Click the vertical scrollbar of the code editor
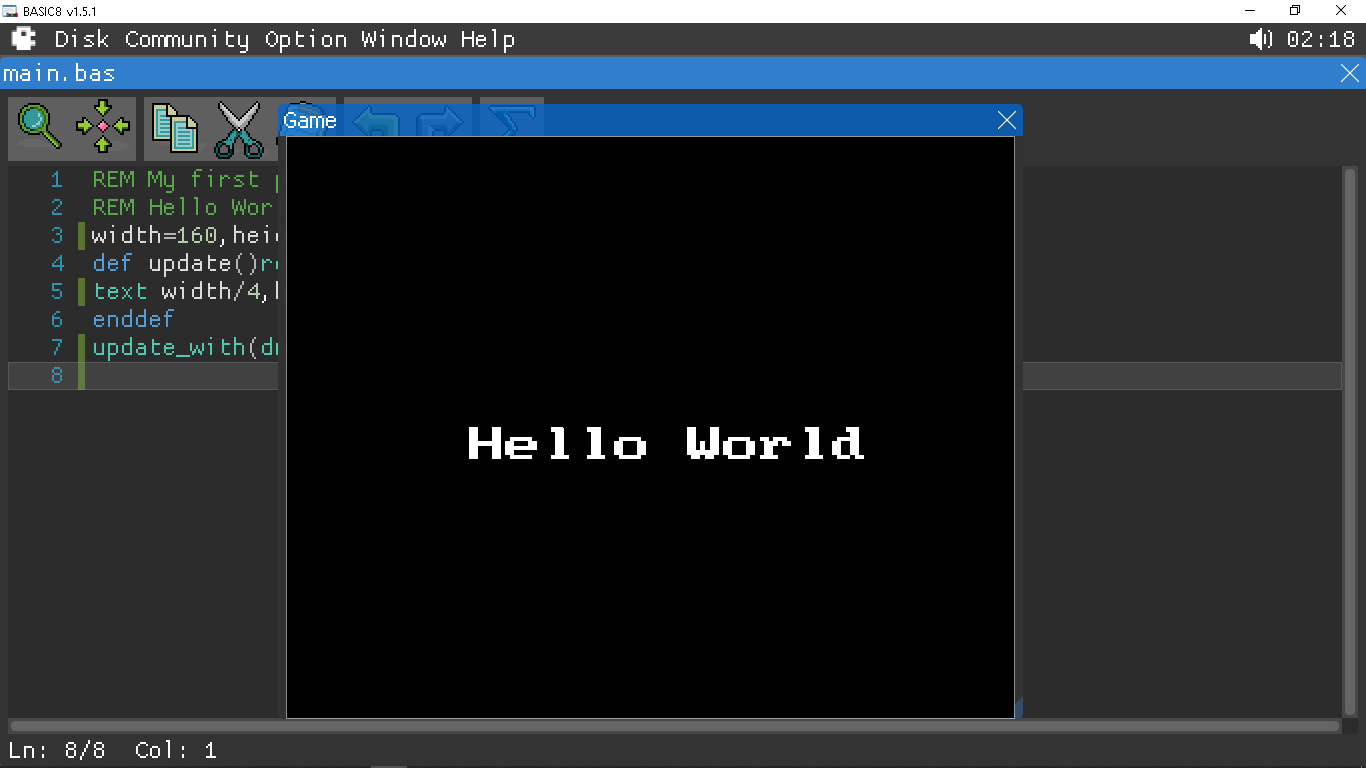Image resolution: width=1366 pixels, height=768 pixels. 1349,440
